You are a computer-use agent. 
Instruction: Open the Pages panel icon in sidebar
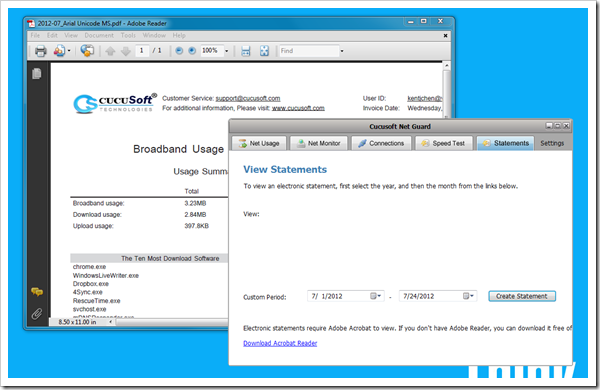click(x=37, y=73)
